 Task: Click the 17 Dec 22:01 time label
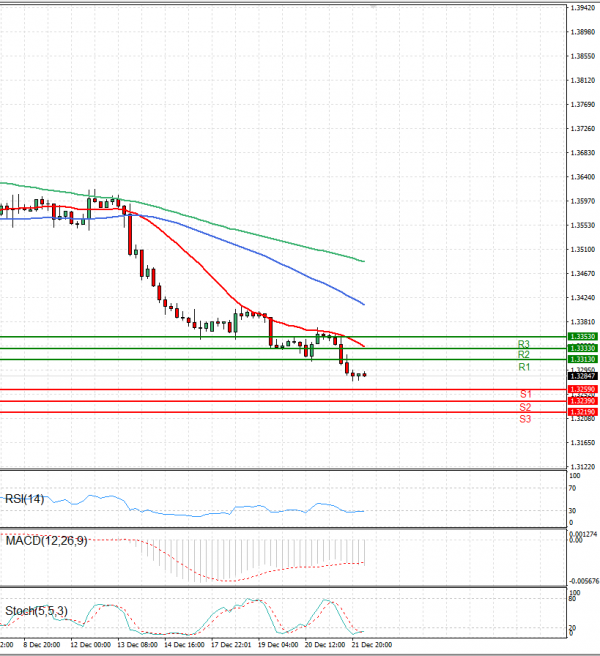(x=231, y=645)
